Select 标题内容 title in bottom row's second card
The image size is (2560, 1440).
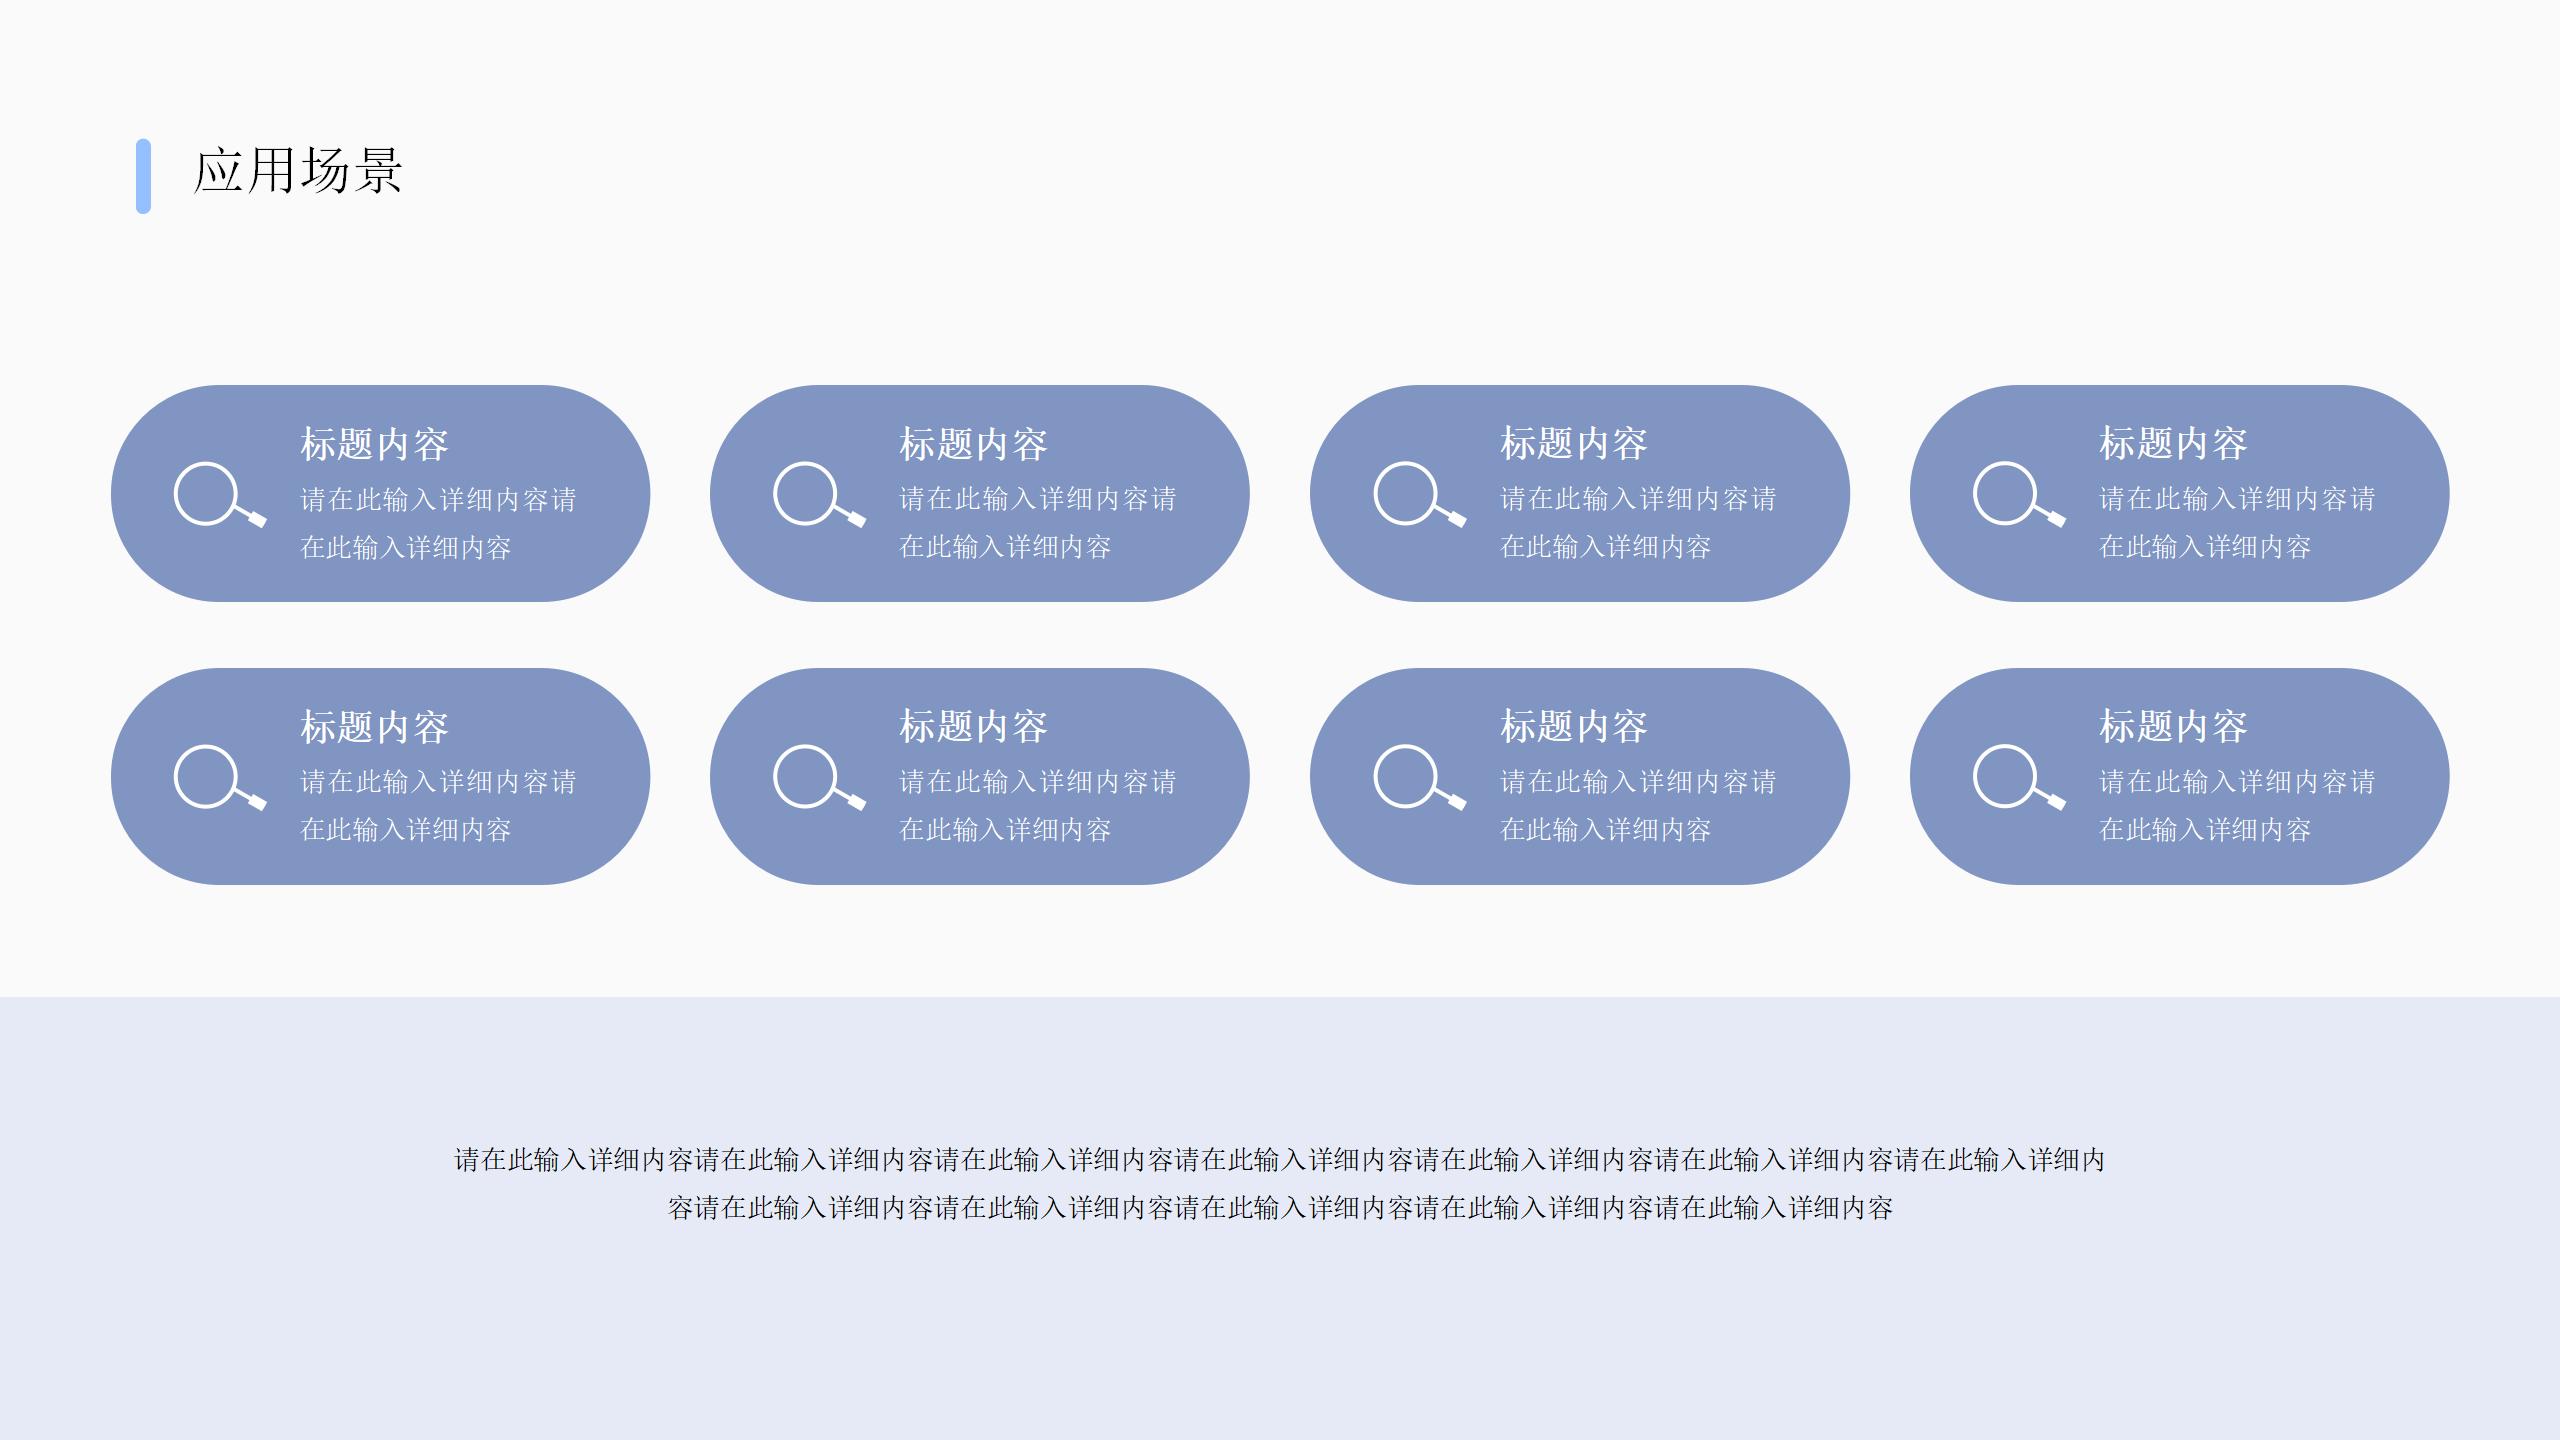click(x=973, y=727)
